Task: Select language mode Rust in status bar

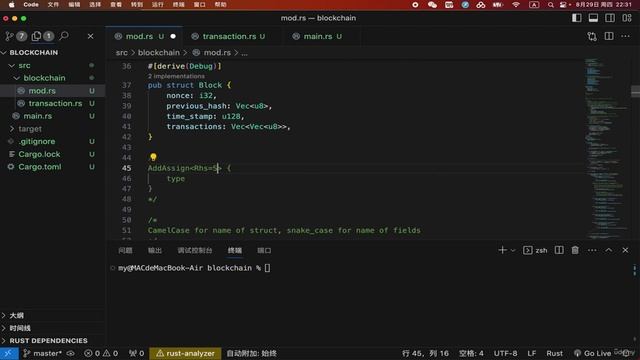Action: point(554,353)
